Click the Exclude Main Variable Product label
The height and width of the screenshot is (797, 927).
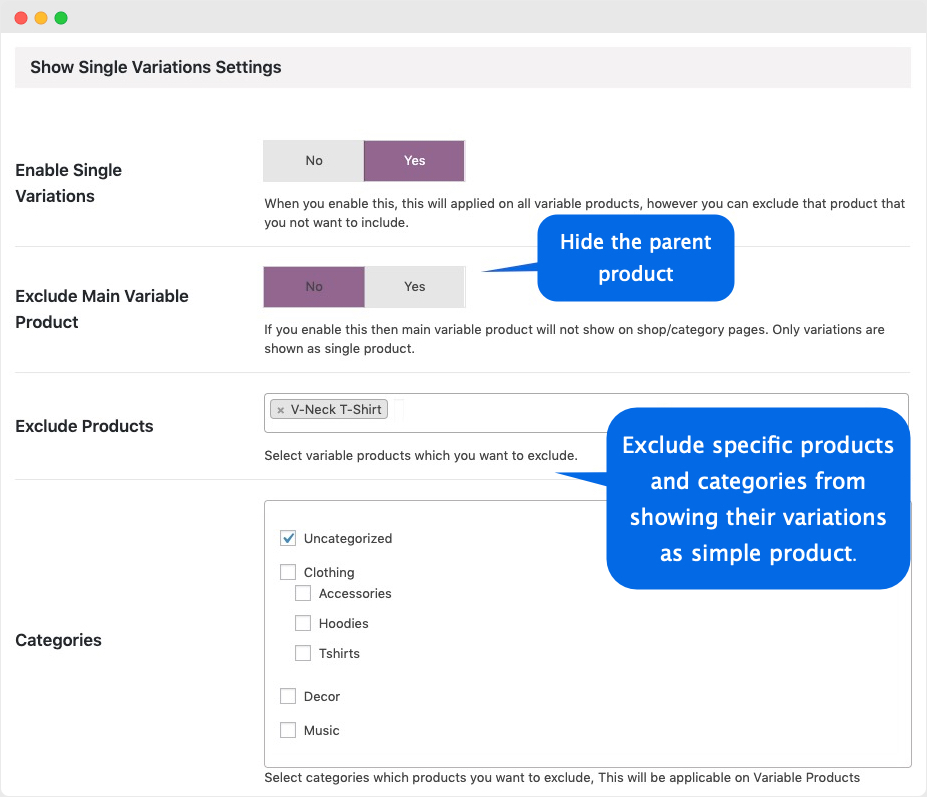[x=101, y=308]
